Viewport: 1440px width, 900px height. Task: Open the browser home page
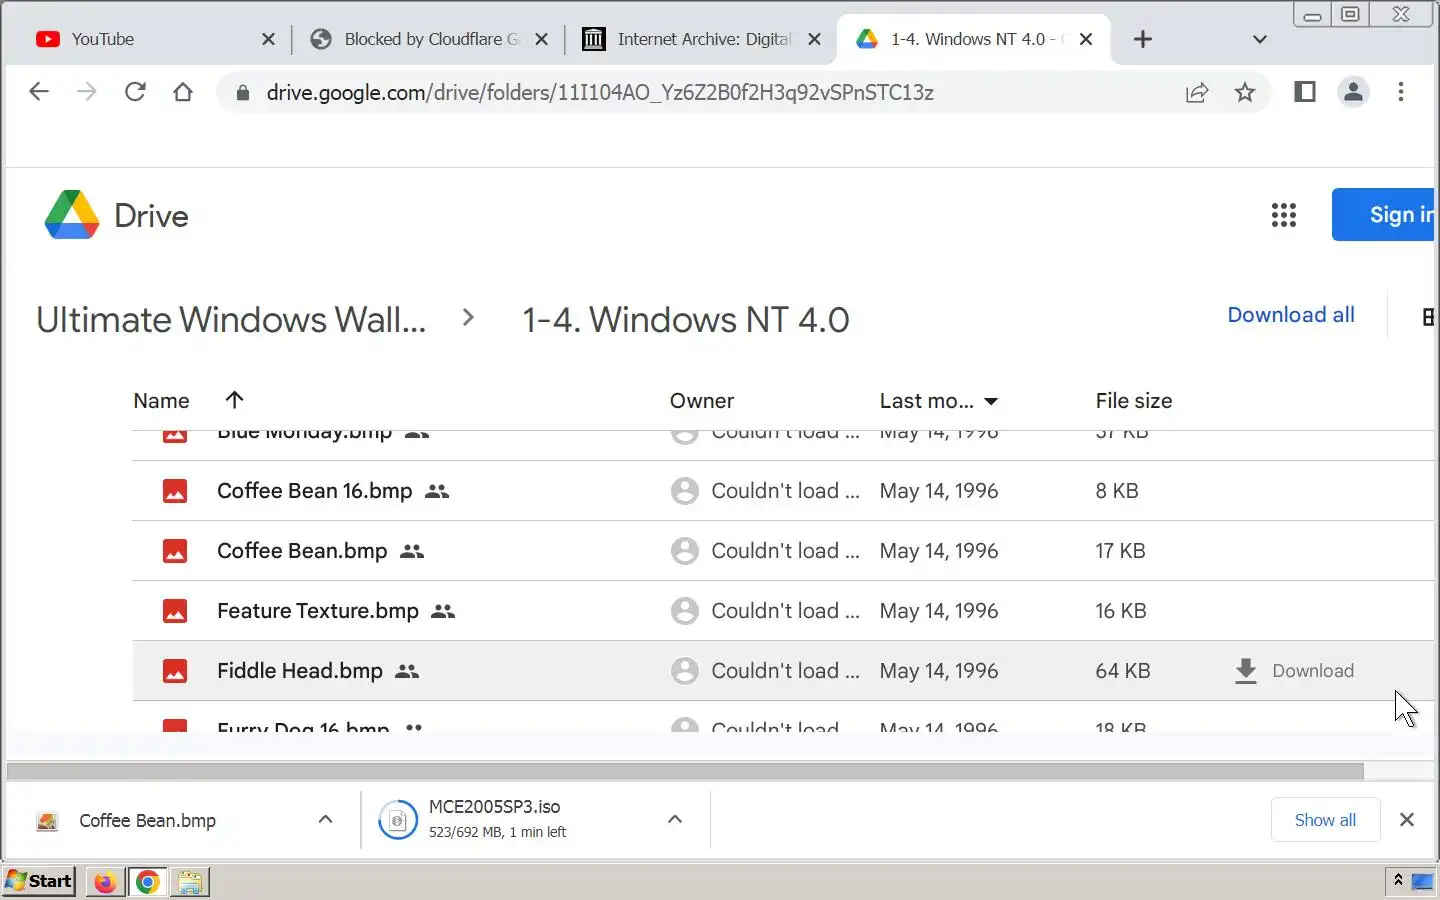(183, 92)
